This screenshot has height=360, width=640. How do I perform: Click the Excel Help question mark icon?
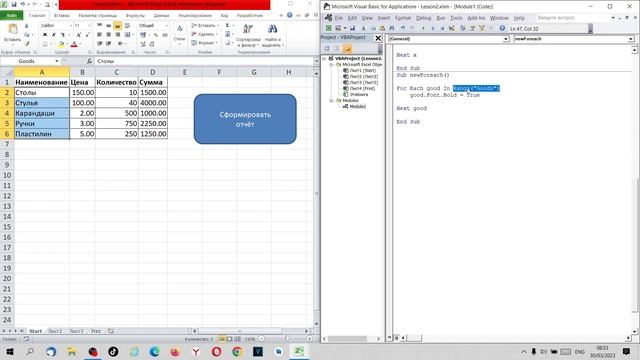coord(289,15)
